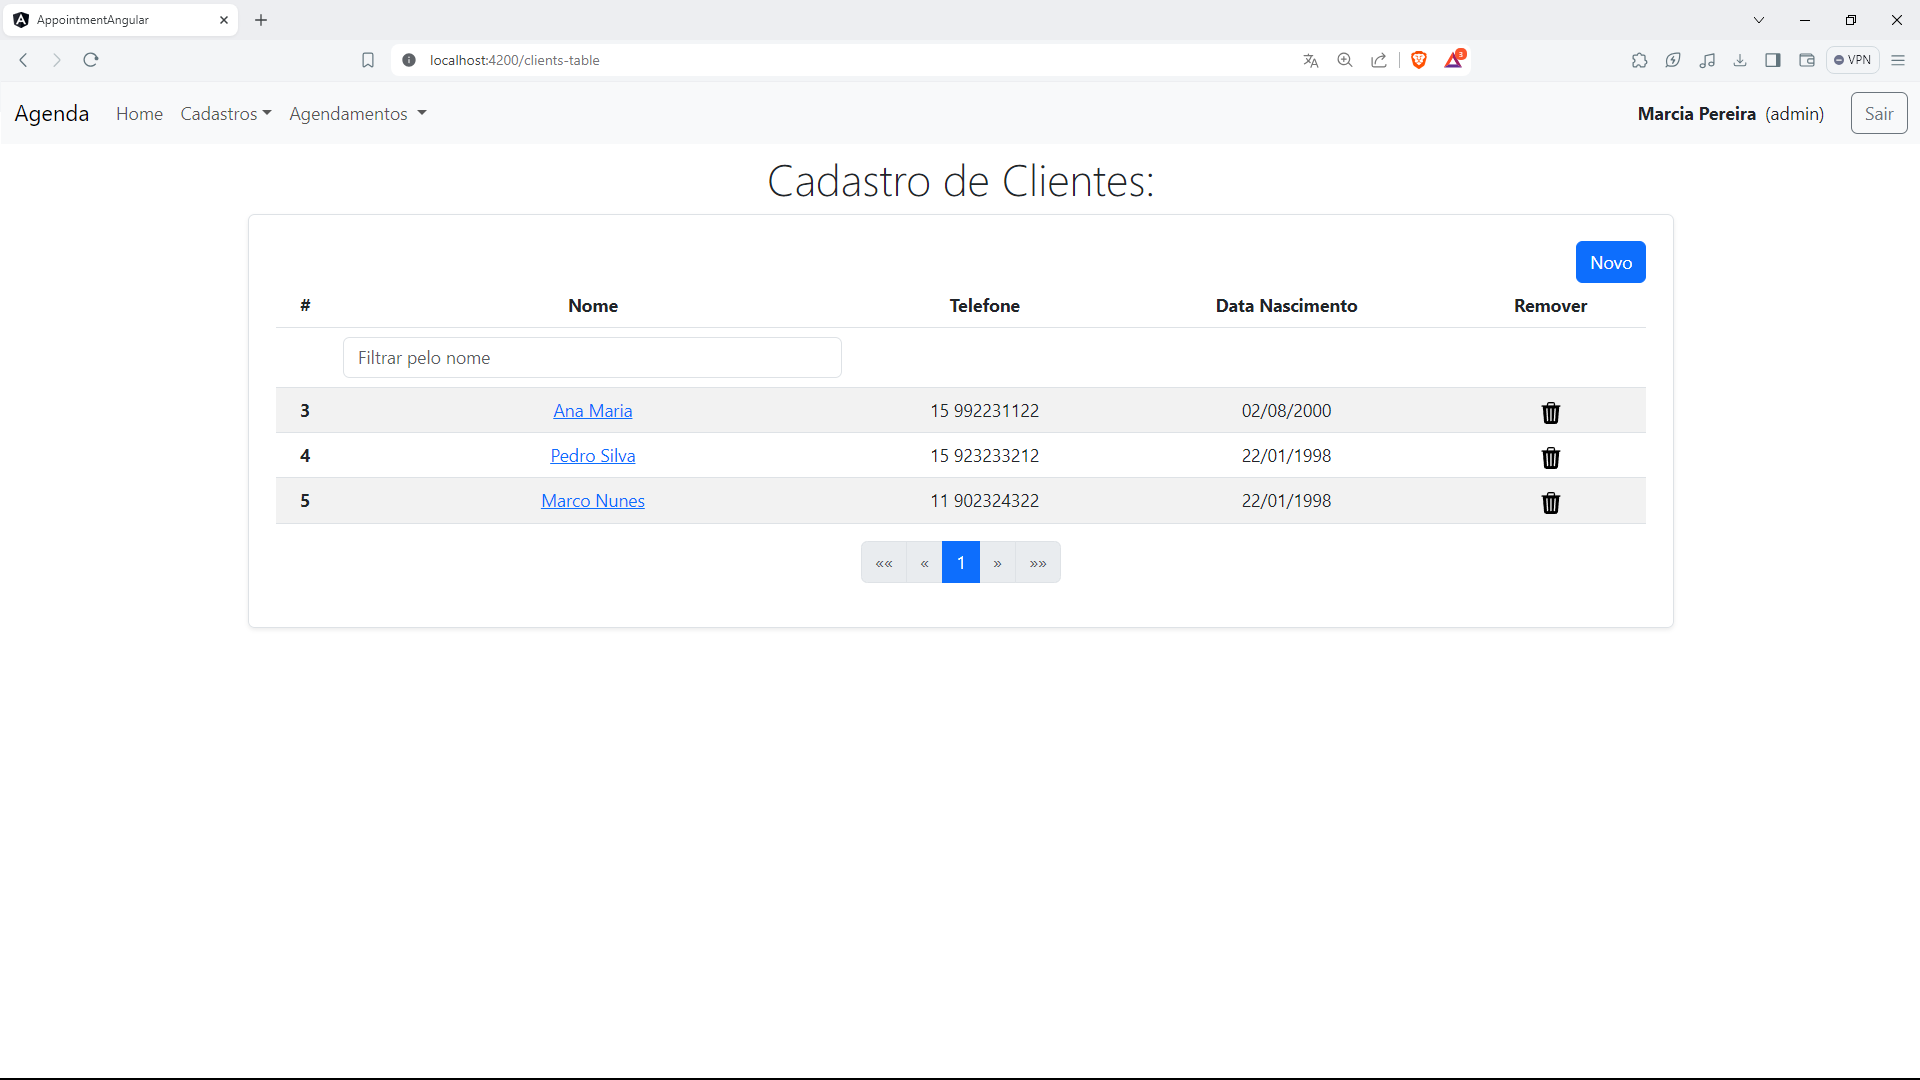This screenshot has height=1080, width=1920.
Task: Click the name link for Pedro Silva
Action: click(x=592, y=455)
